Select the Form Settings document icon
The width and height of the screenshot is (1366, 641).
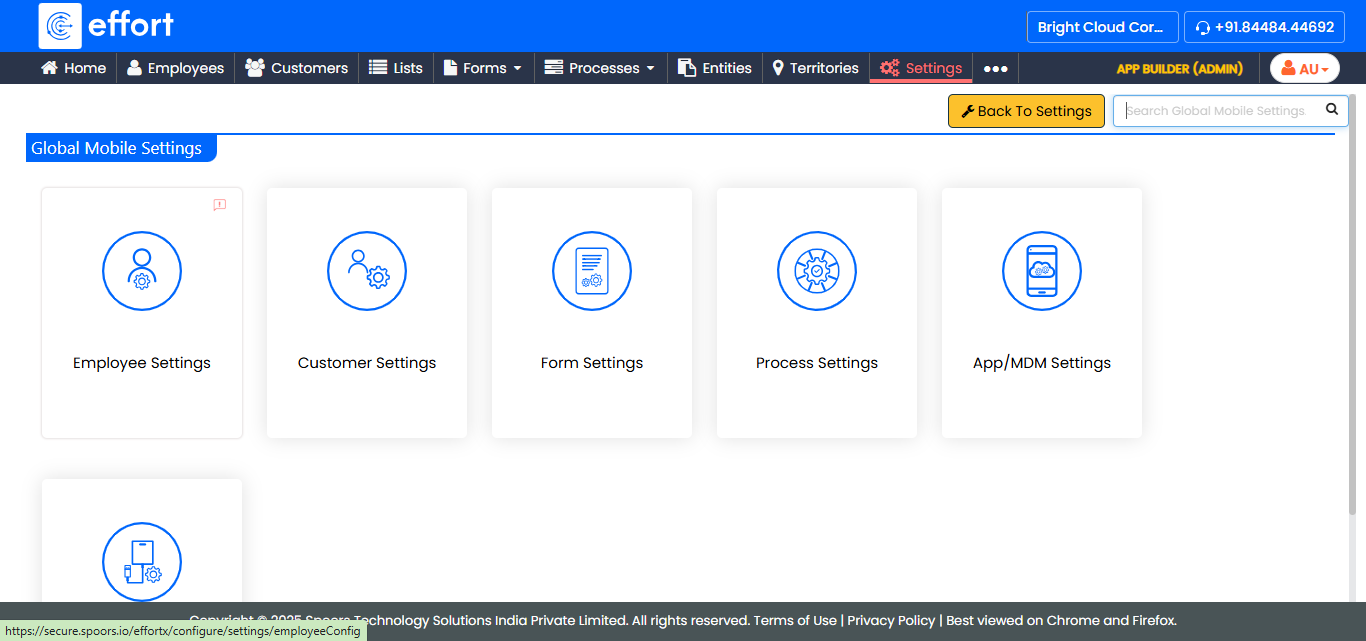coord(592,271)
